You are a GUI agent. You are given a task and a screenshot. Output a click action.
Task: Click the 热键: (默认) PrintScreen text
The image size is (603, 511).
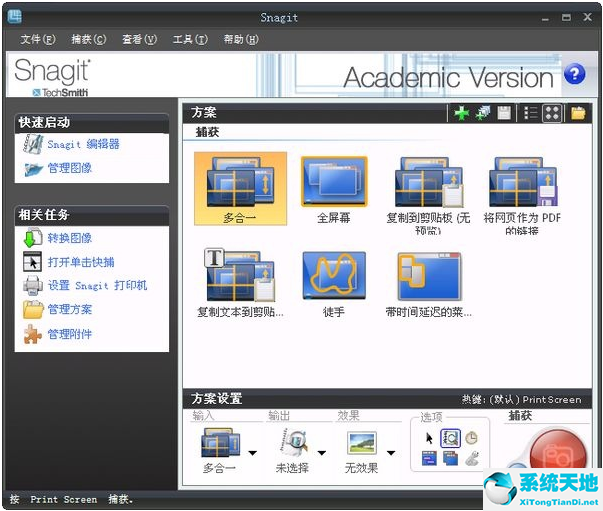(x=522, y=400)
